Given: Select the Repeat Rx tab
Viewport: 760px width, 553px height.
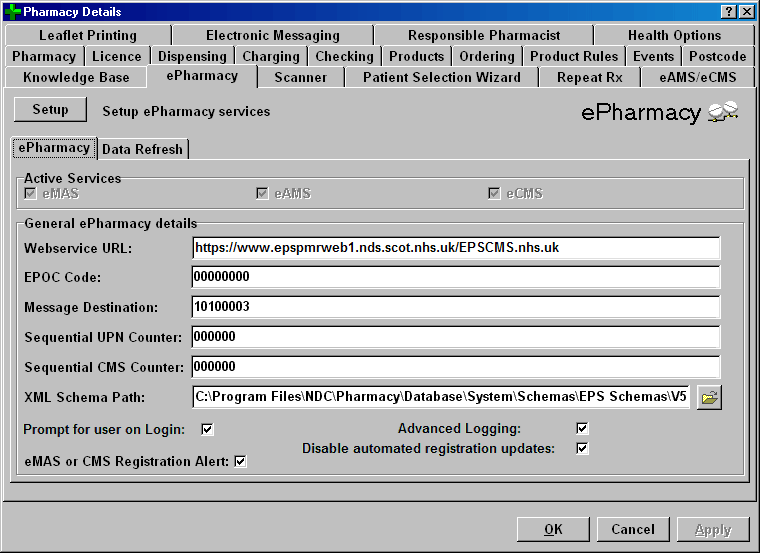Looking at the screenshot, I should point(588,77).
